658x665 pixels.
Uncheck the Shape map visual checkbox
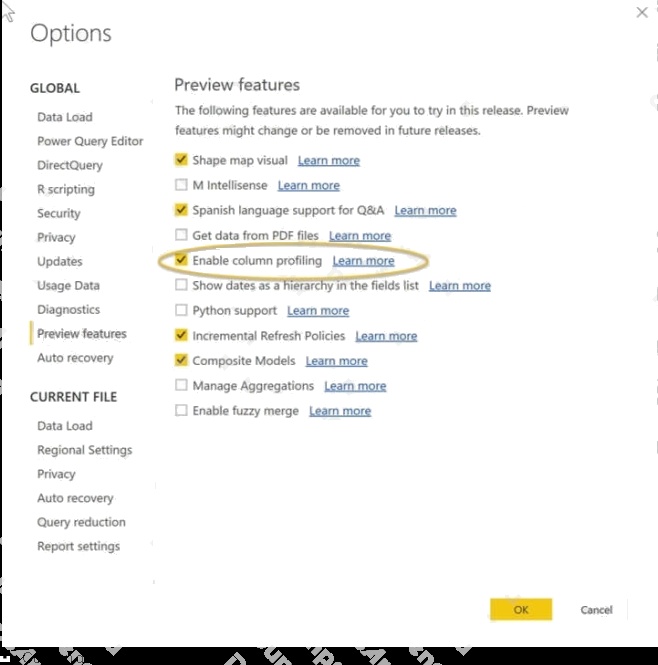(181, 160)
